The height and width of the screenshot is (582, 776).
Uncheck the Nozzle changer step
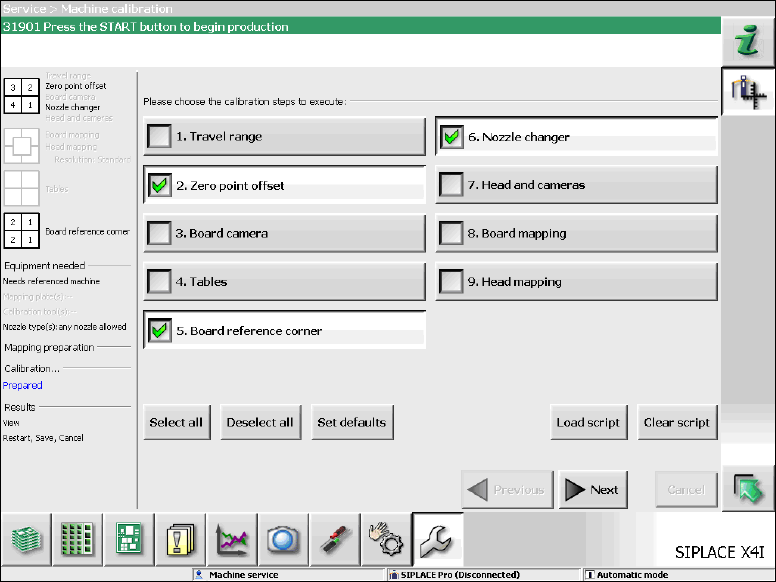451,137
